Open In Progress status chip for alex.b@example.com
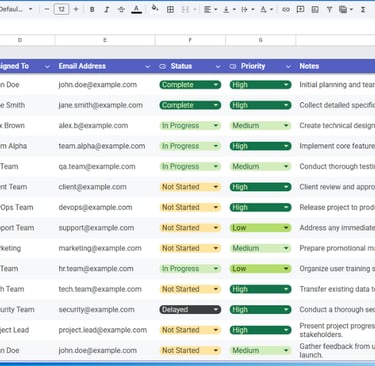The height and width of the screenshot is (366, 375). coord(190,126)
